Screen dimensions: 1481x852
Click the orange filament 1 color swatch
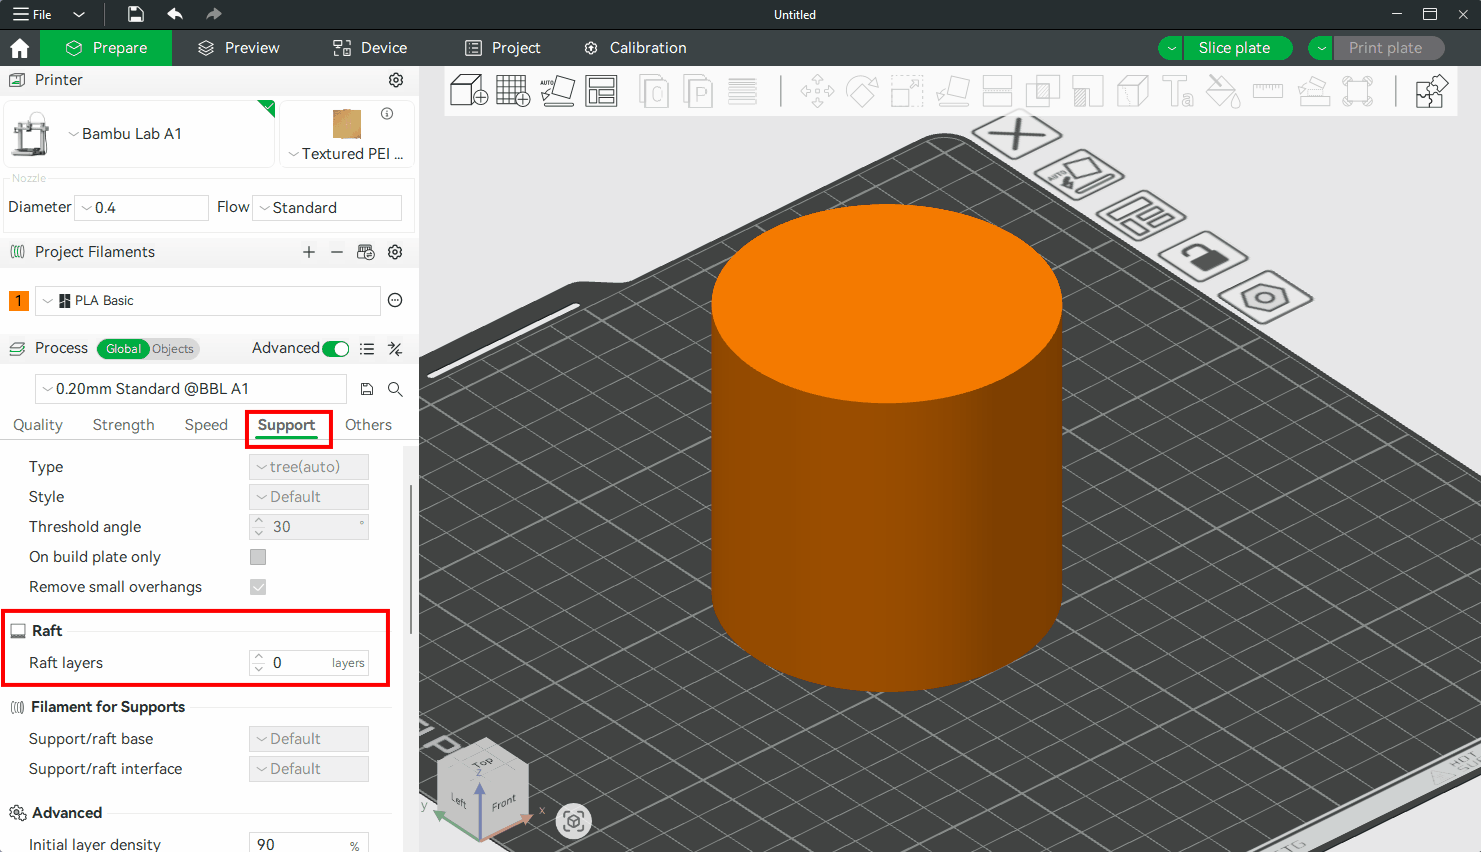18,301
